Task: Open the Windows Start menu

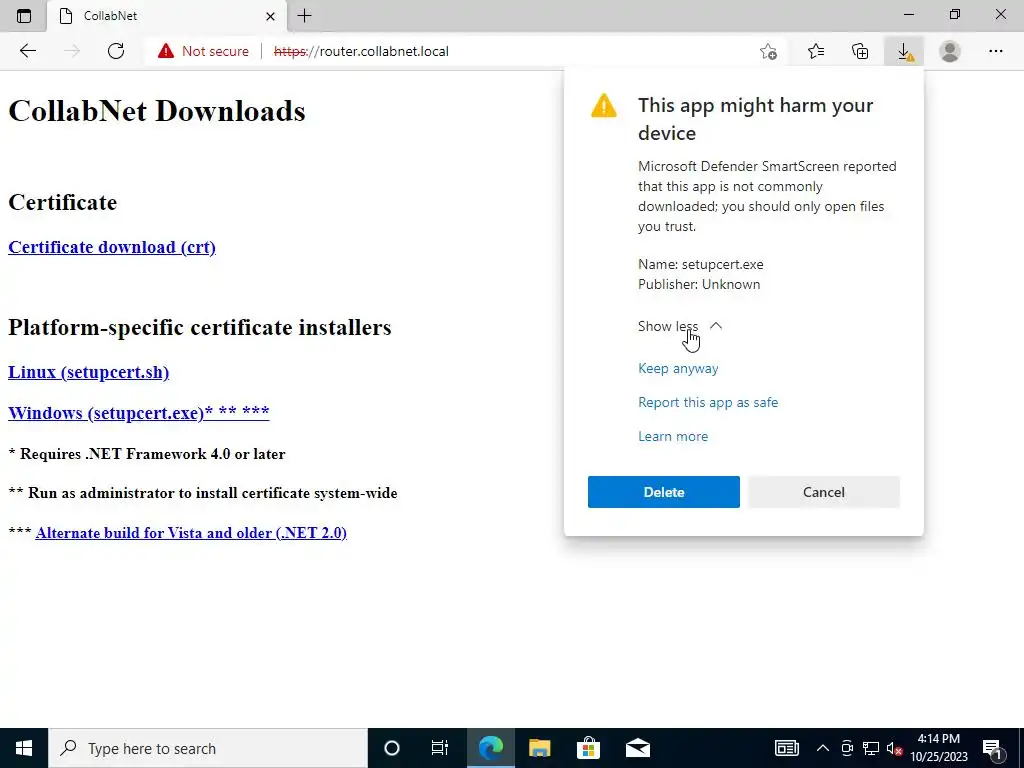Action: click(24, 748)
